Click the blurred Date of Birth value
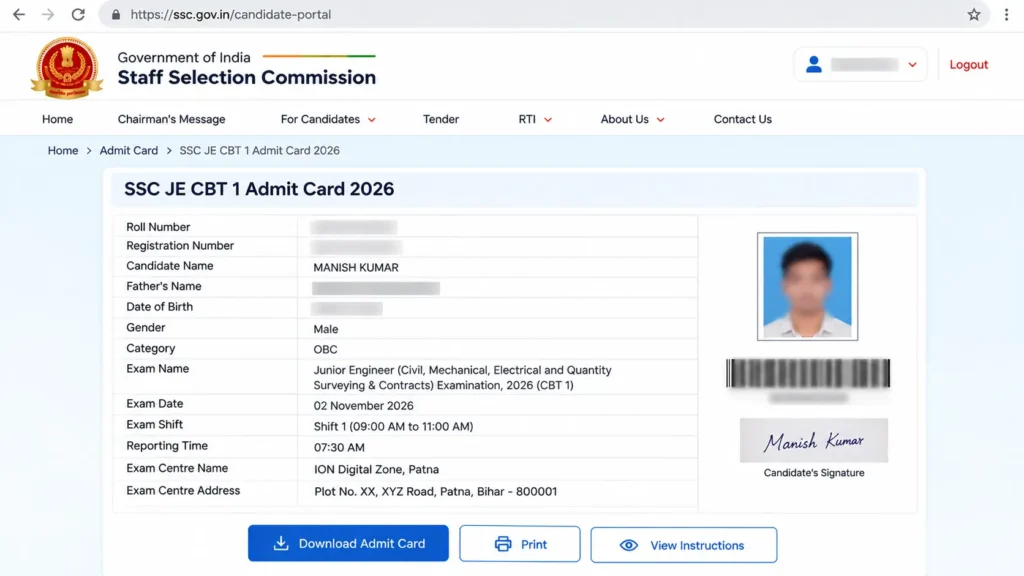The width and height of the screenshot is (1024, 576). [x=347, y=308]
